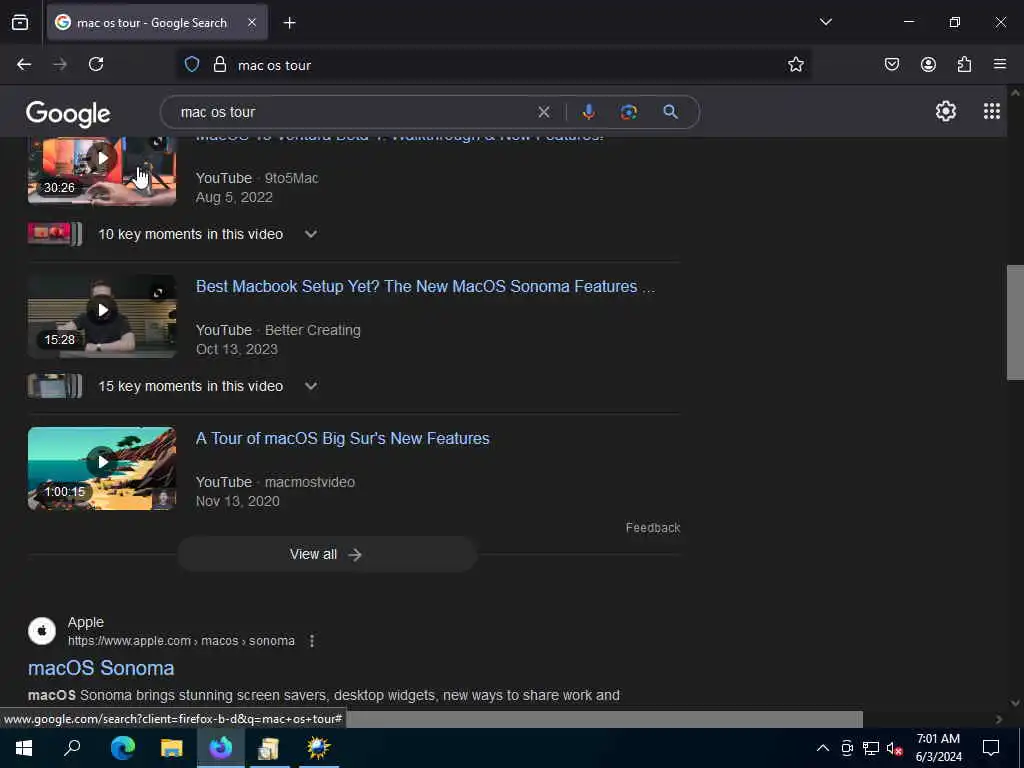
Task: Open more options for Apple result
Action: coord(312,641)
